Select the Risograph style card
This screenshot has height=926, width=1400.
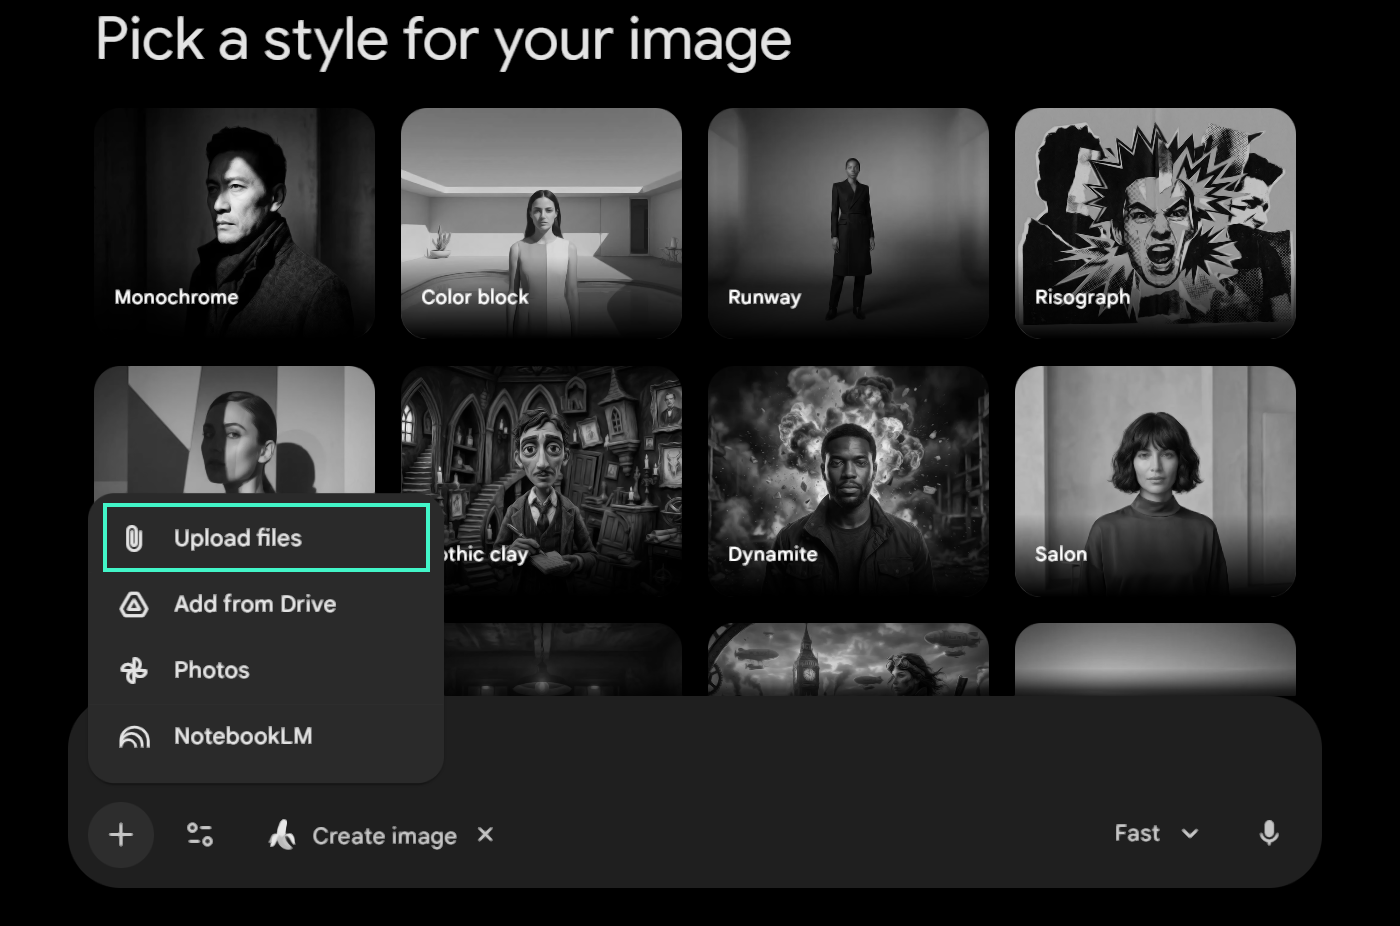point(1155,222)
